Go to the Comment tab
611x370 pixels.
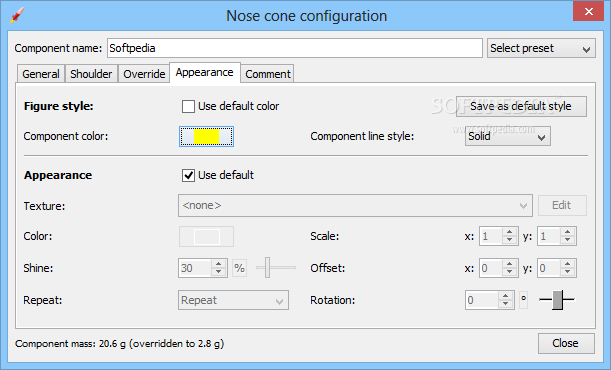(268, 74)
